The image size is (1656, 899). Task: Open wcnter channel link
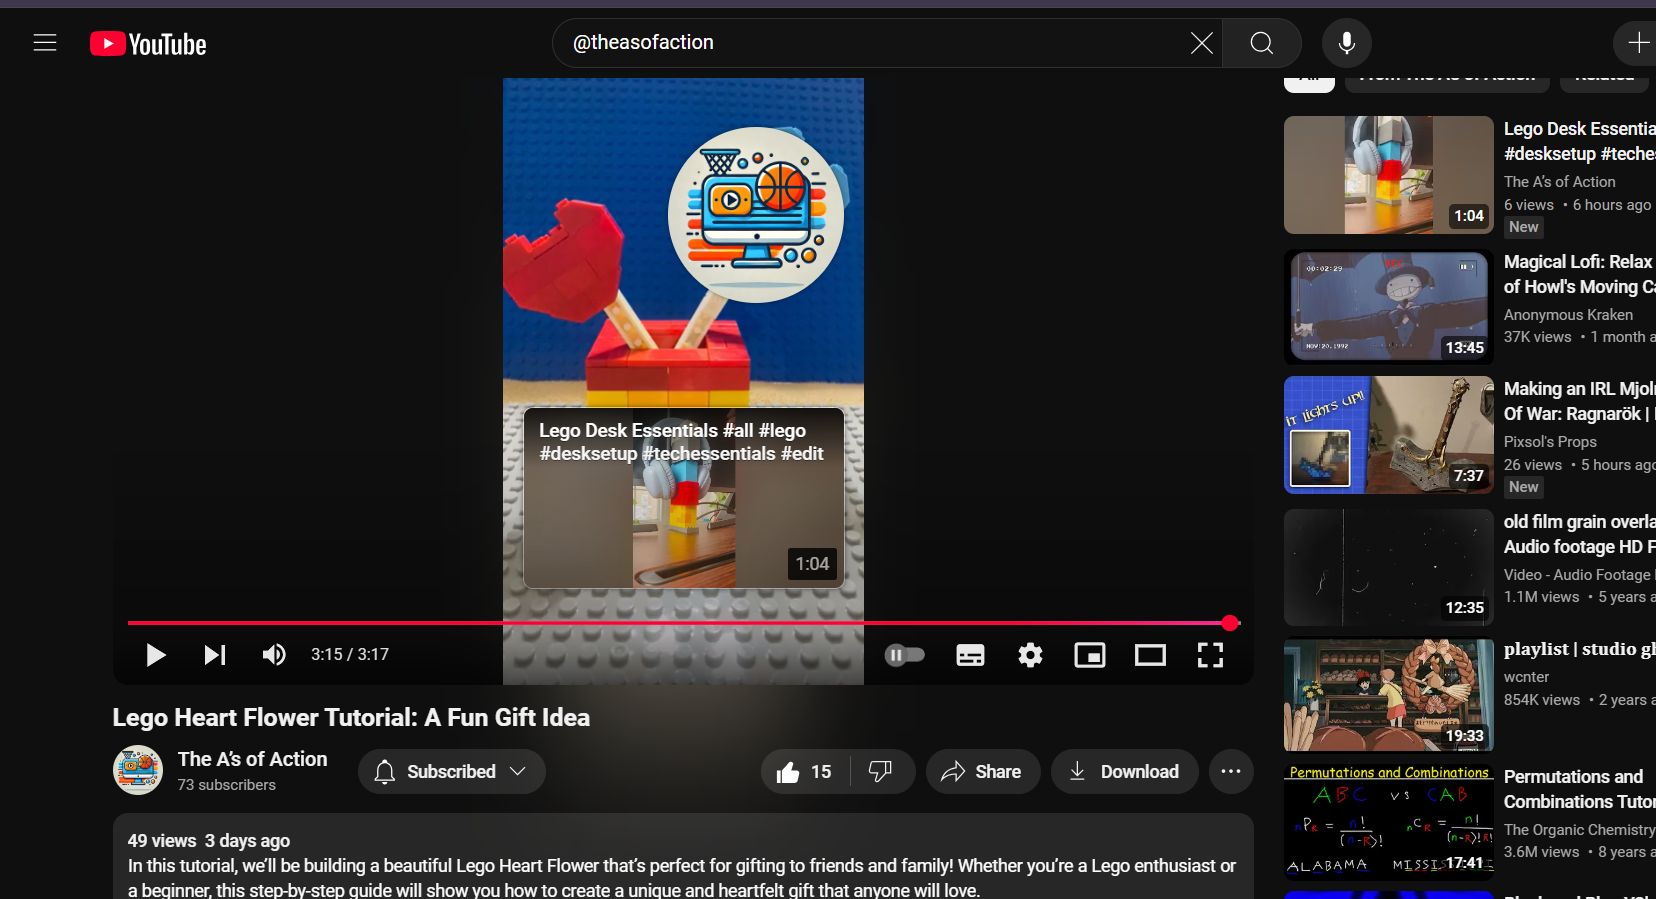[x=1526, y=677]
